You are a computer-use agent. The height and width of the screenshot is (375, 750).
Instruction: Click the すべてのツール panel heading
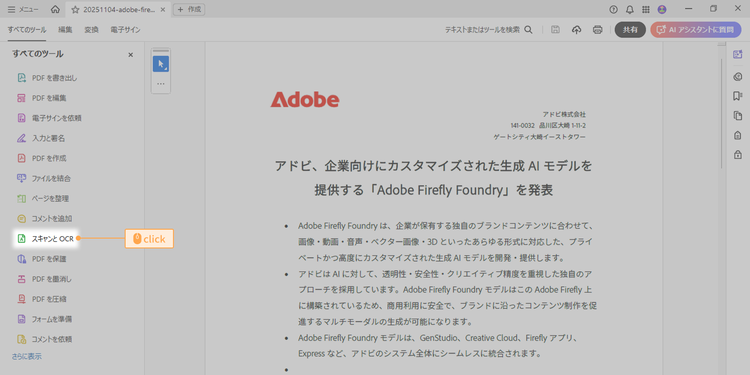click(38, 54)
